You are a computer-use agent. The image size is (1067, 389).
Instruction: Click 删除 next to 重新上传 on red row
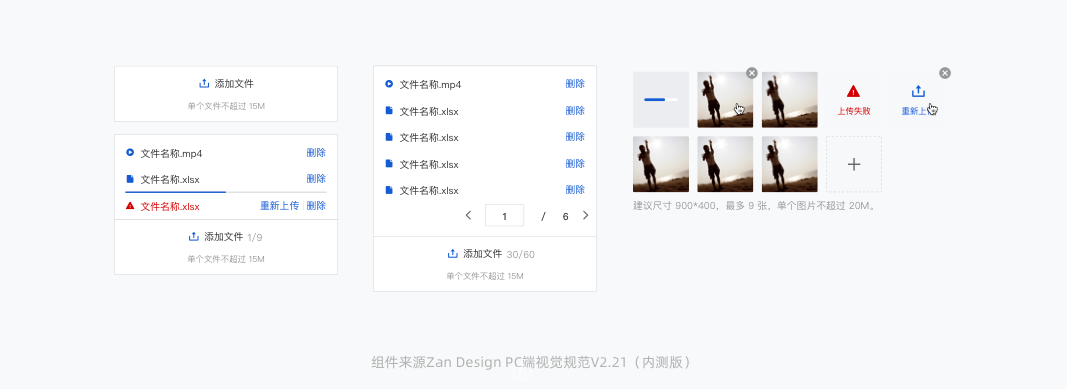[x=316, y=205]
